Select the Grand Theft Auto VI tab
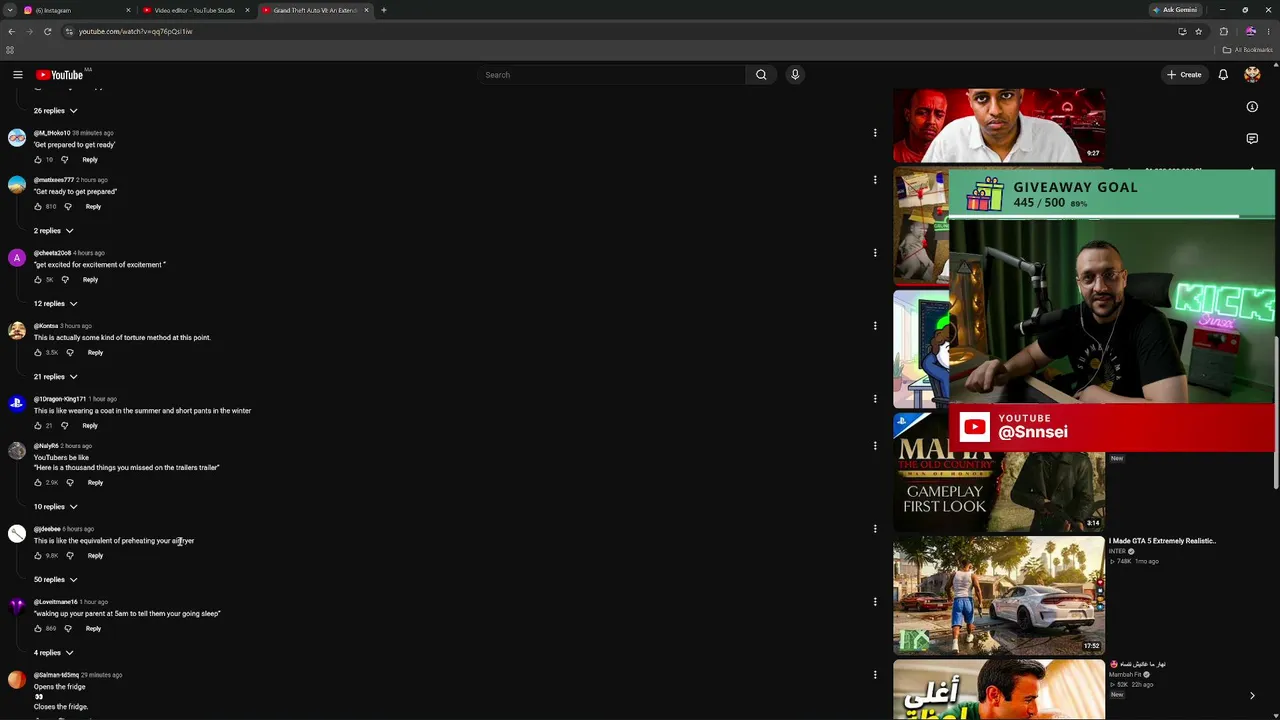The width and height of the screenshot is (1280, 720). (x=314, y=10)
